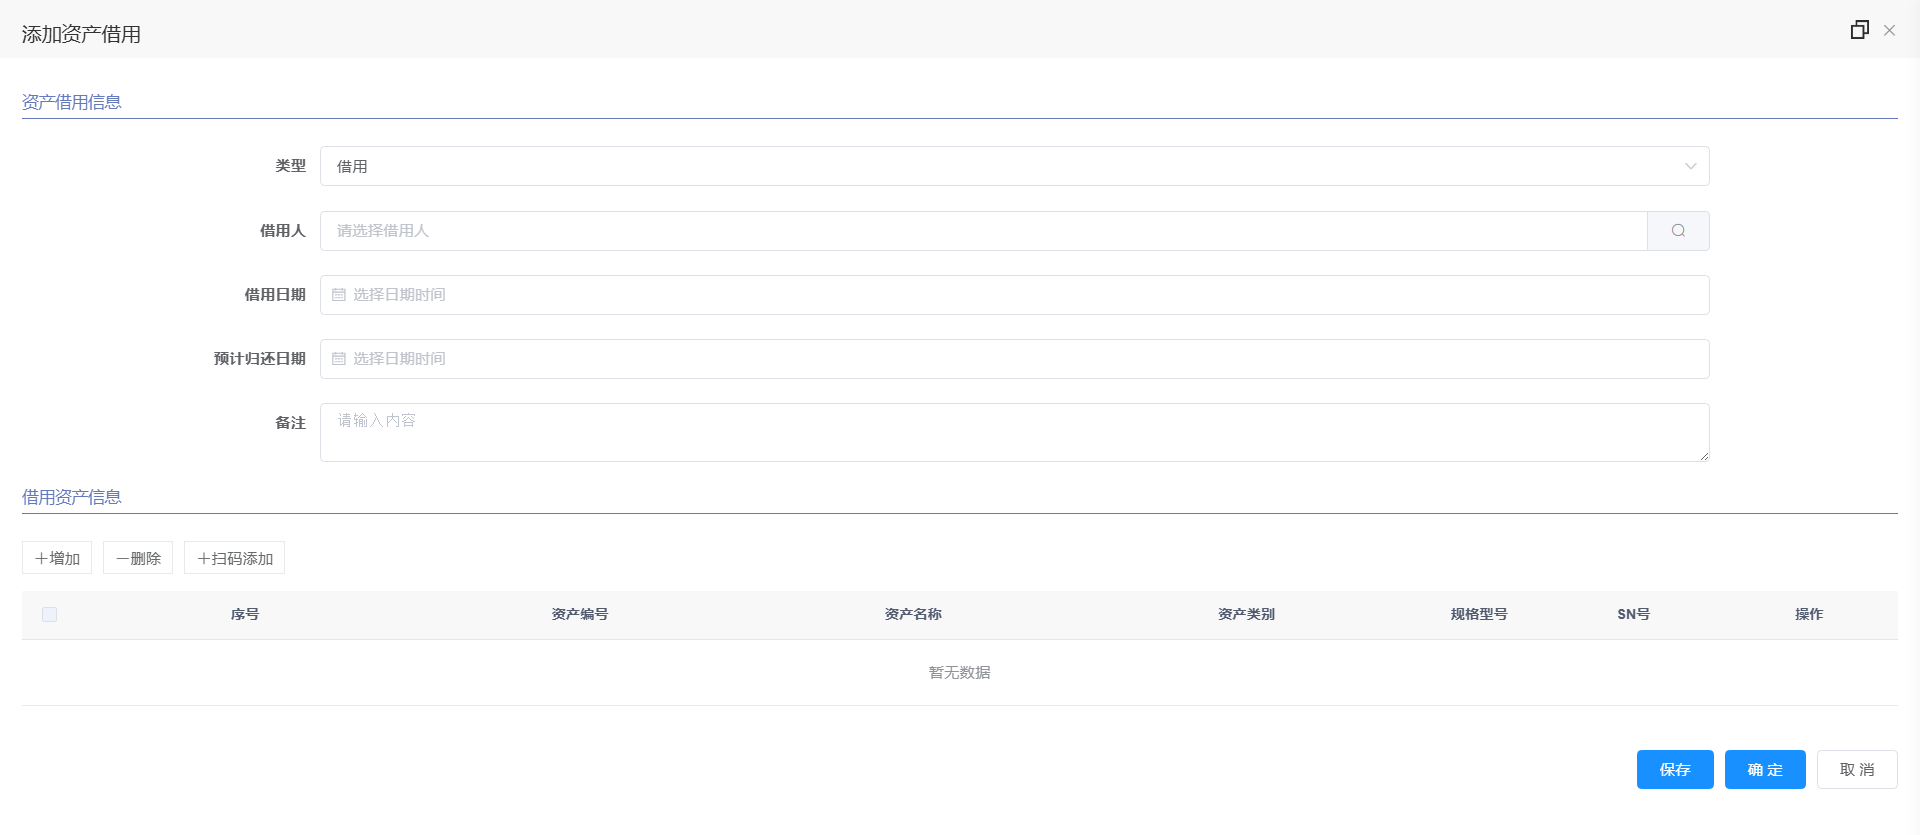
Task: Close the 添加资产借用 dialog
Action: click(1889, 31)
